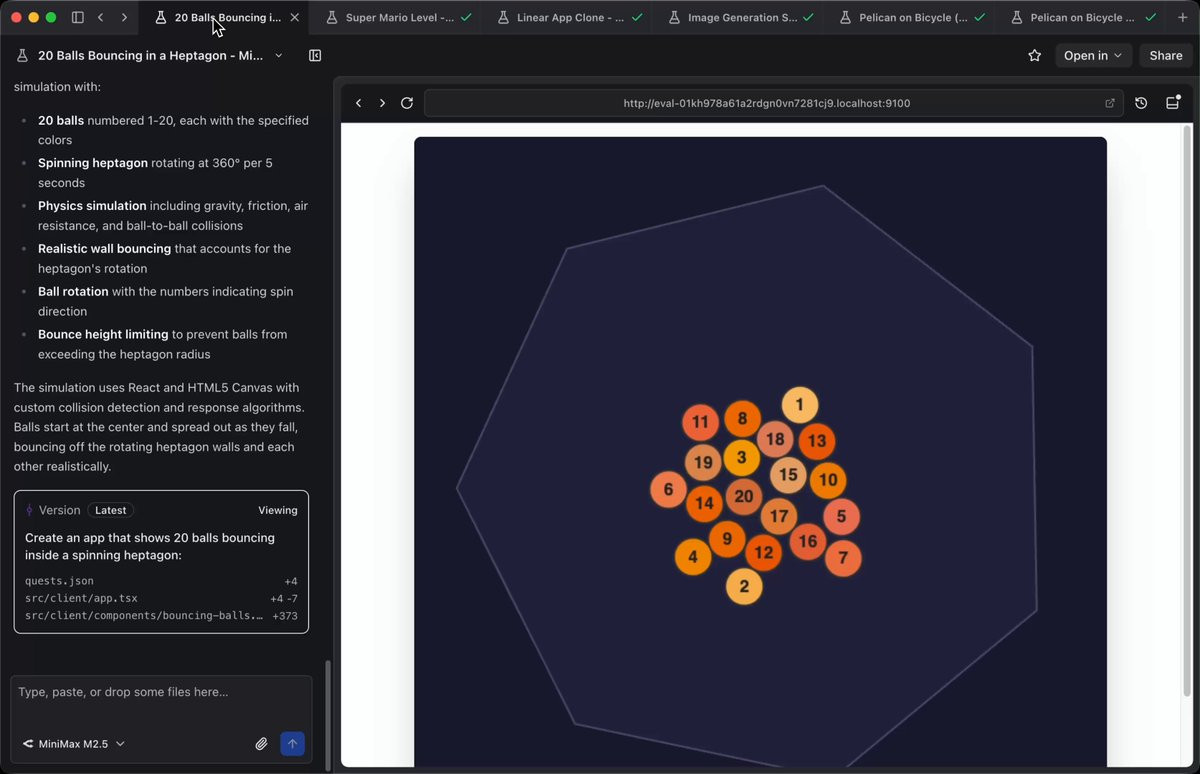Click the preview URL address bar
The image size is (1200, 774).
click(767, 103)
